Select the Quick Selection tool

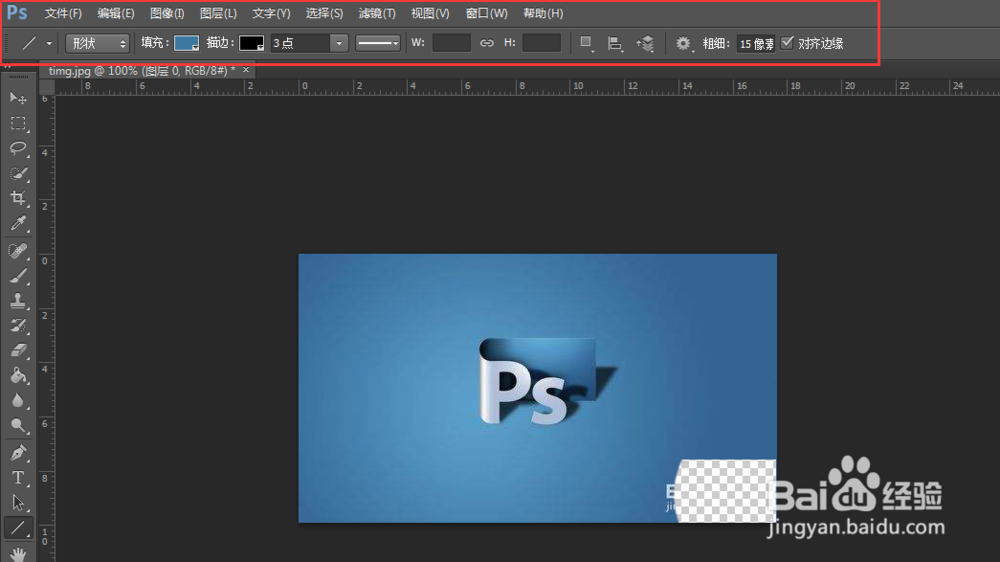coord(18,173)
